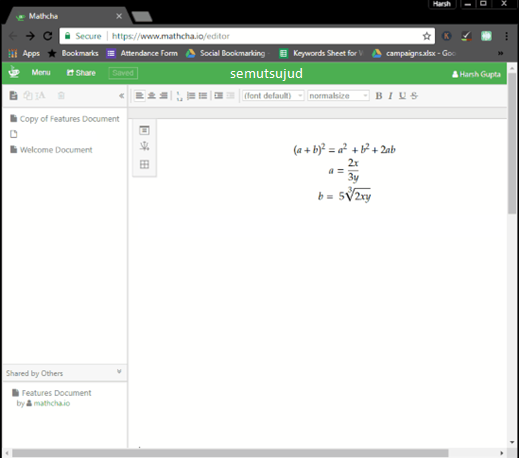Click the insert drawing/diagram icon in side panel
Image resolution: width=519 pixels, height=458 pixels.
(144, 146)
